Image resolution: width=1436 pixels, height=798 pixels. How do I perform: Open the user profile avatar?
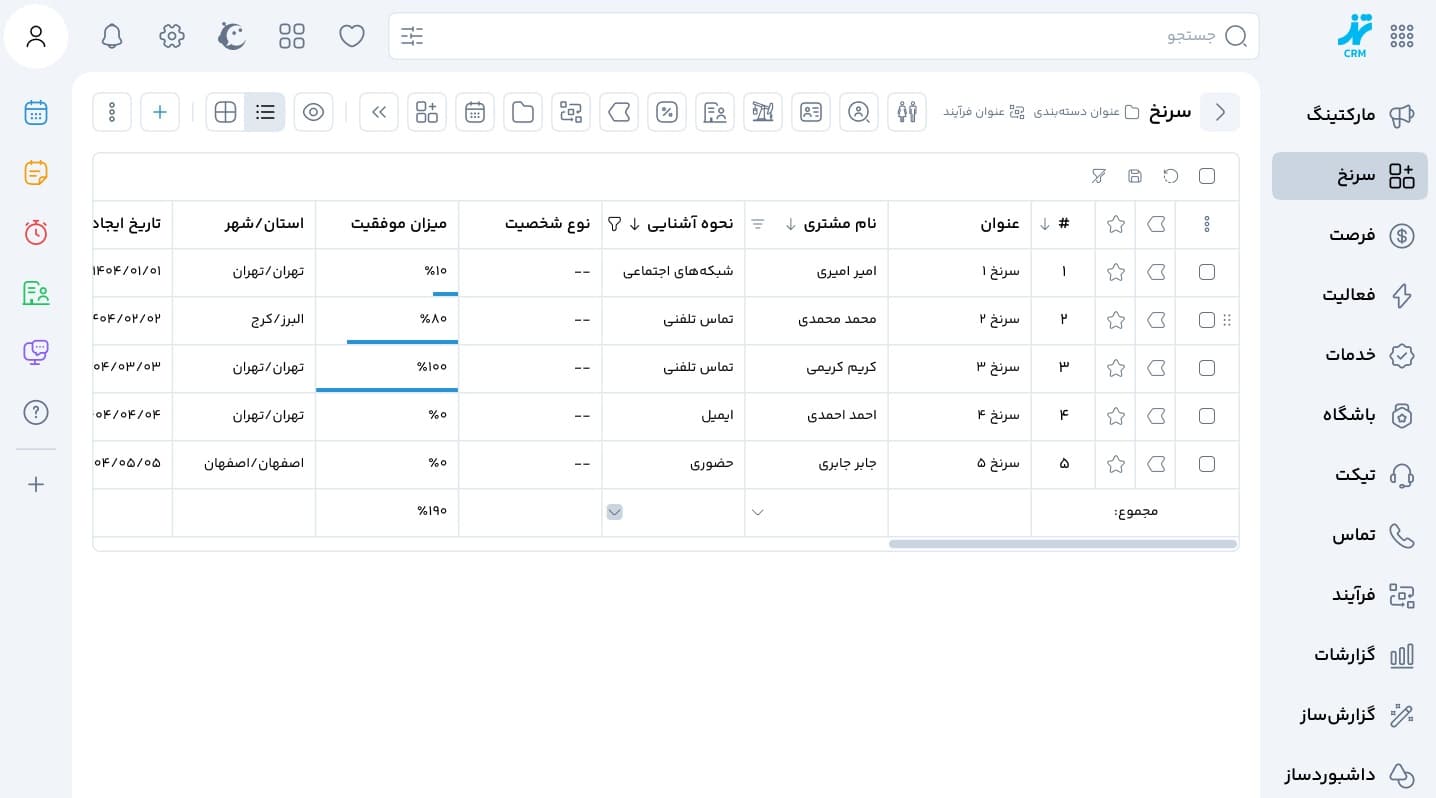(x=36, y=36)
